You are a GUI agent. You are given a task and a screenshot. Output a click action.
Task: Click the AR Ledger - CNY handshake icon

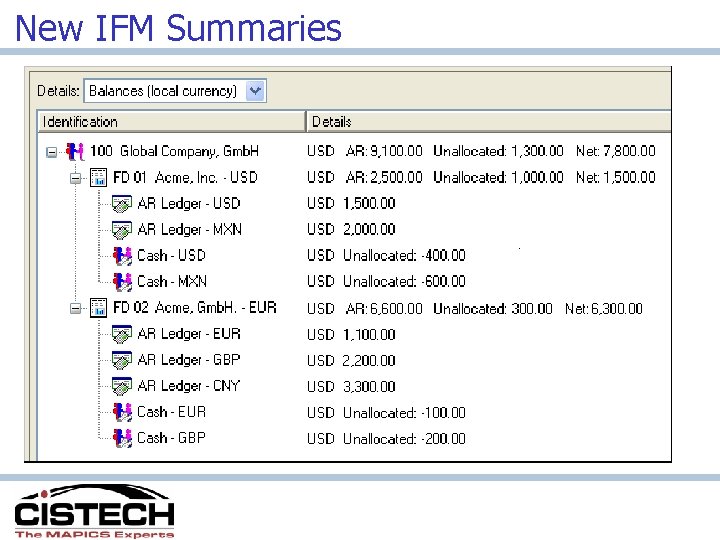point(122,386)
